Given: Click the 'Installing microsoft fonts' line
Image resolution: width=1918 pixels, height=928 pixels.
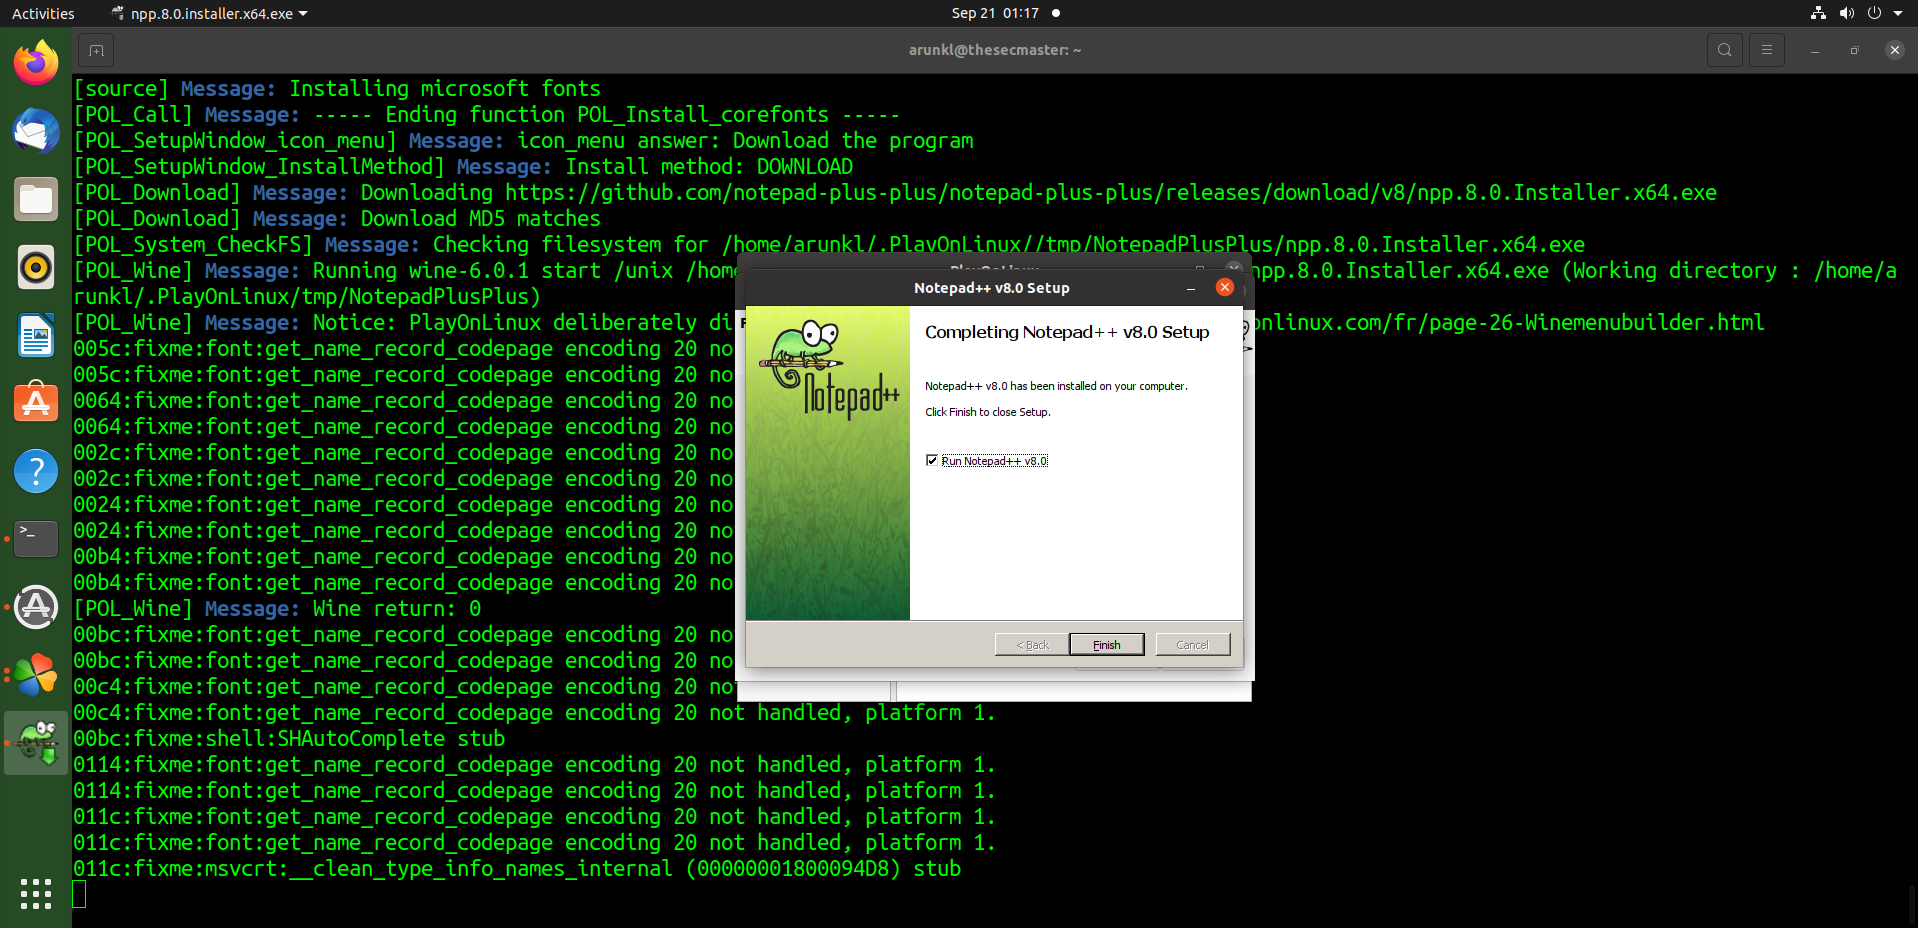Looking at the screenshot, I should pyautogui.click(x=337, y=89).
